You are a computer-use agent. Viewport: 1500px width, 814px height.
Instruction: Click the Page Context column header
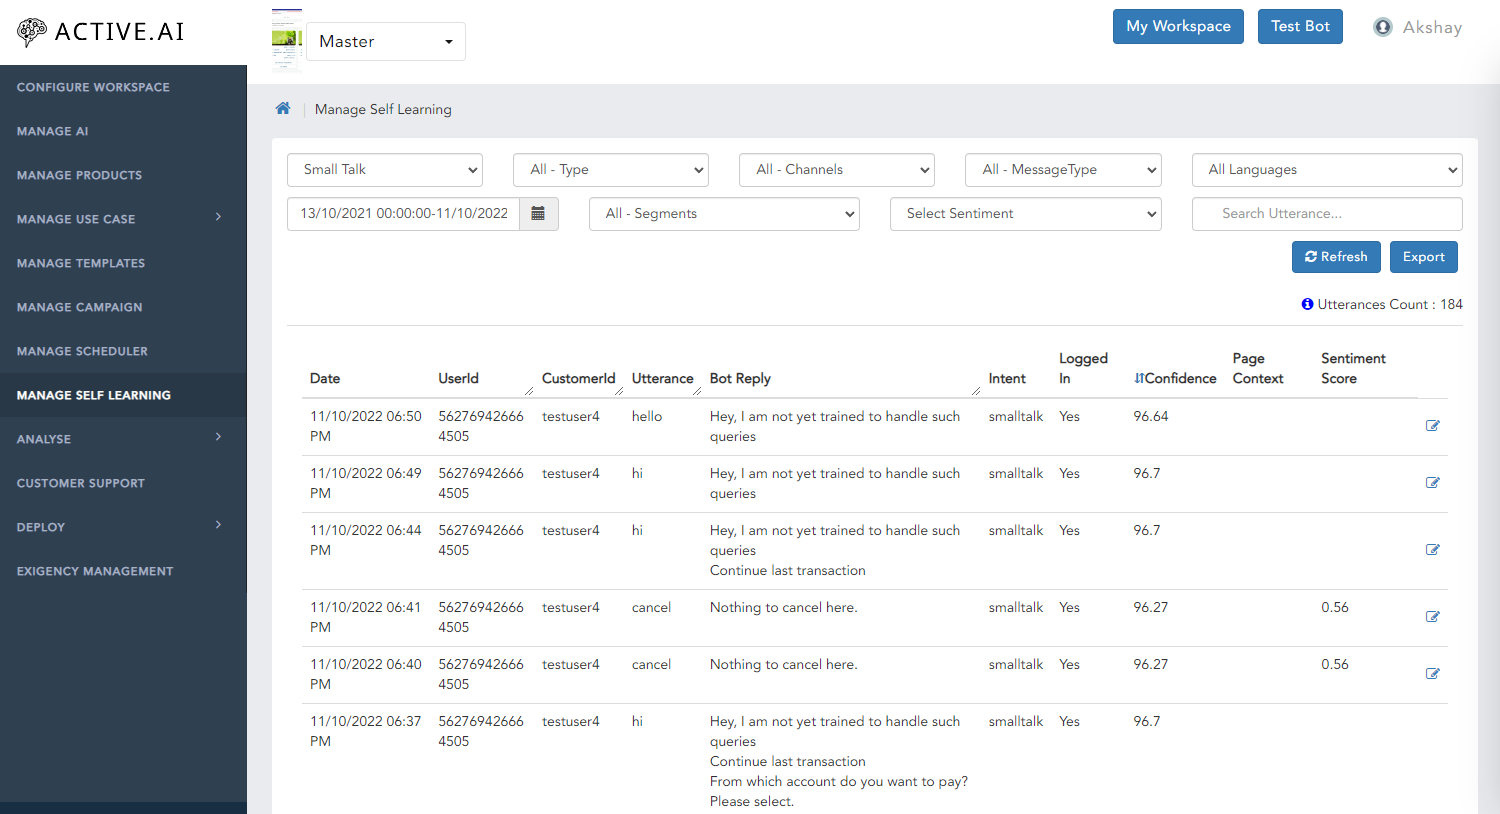pyautogui.click(x=1258, y=368)
